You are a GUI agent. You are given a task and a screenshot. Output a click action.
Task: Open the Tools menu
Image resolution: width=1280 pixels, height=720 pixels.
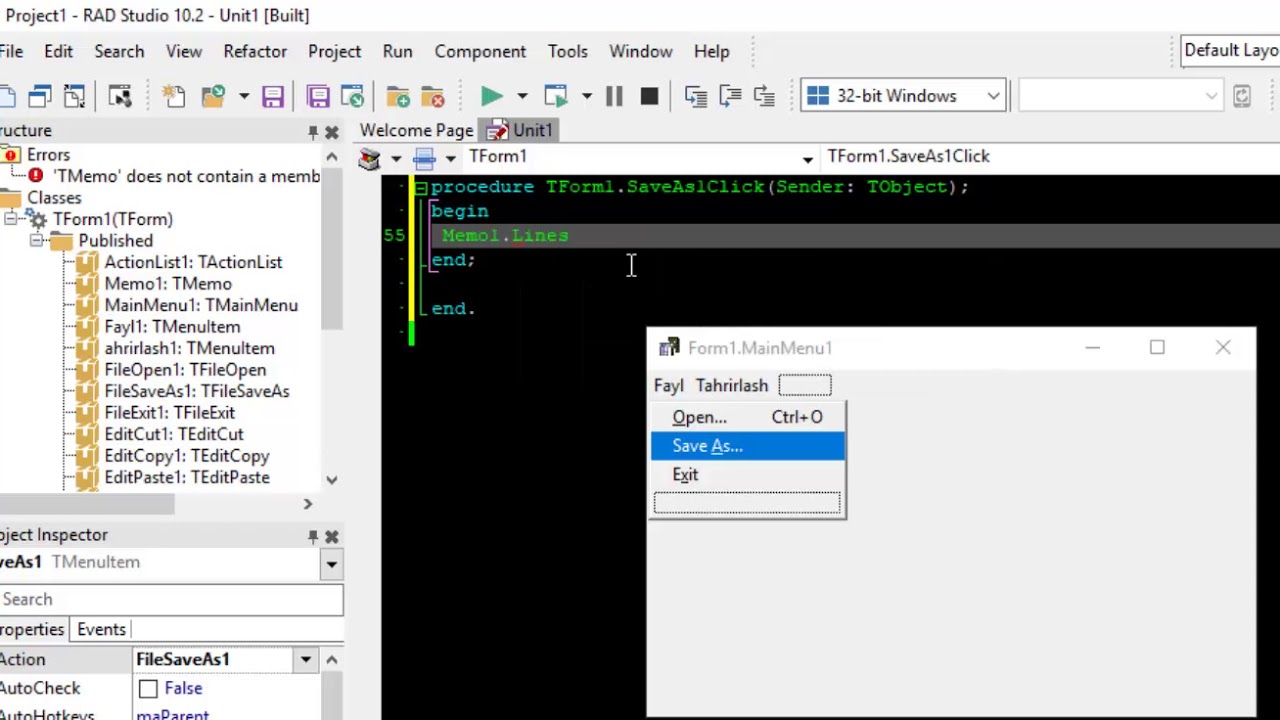[x=567, y=51]
